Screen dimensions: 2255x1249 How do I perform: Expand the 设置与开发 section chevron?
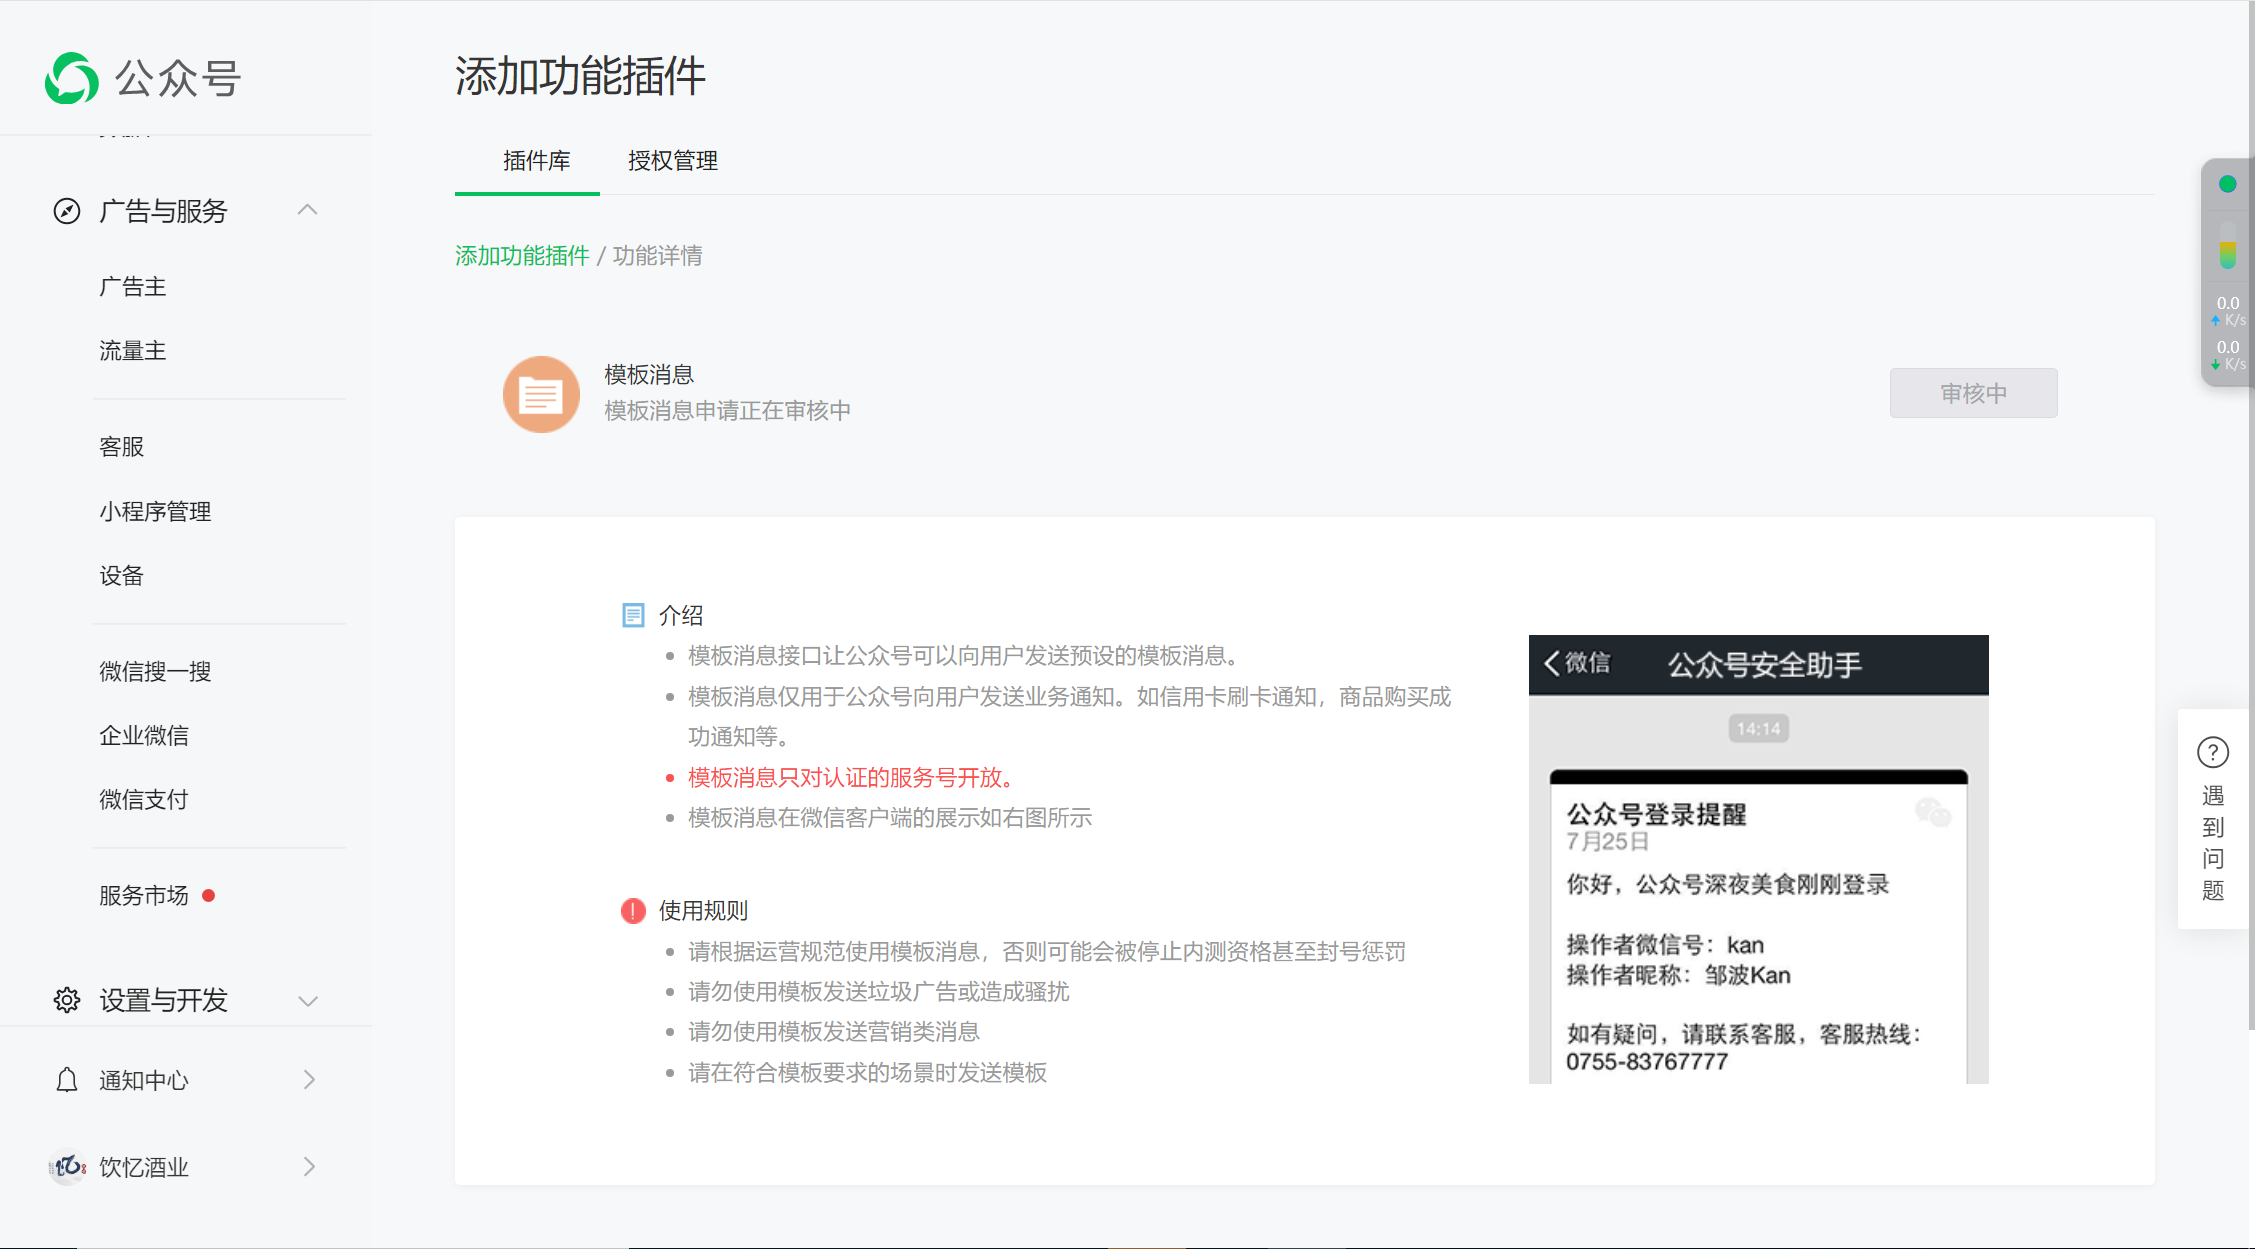(x=308, y=1001)
